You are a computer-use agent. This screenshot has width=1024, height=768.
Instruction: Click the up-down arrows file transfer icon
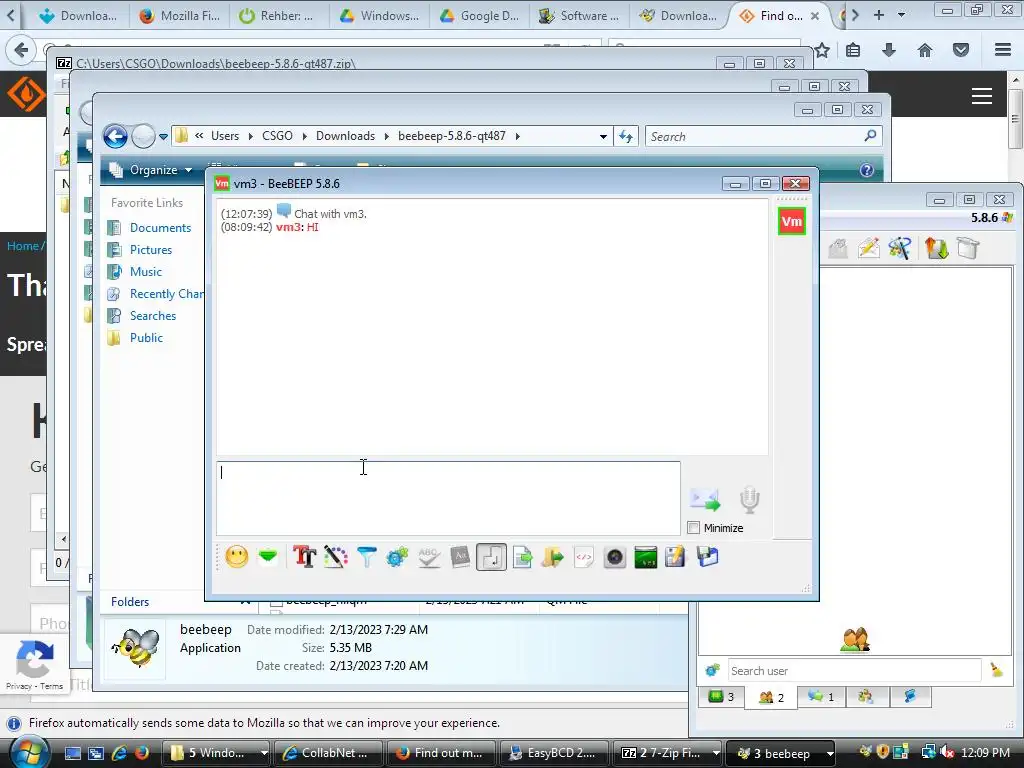(x=936, y=248)
